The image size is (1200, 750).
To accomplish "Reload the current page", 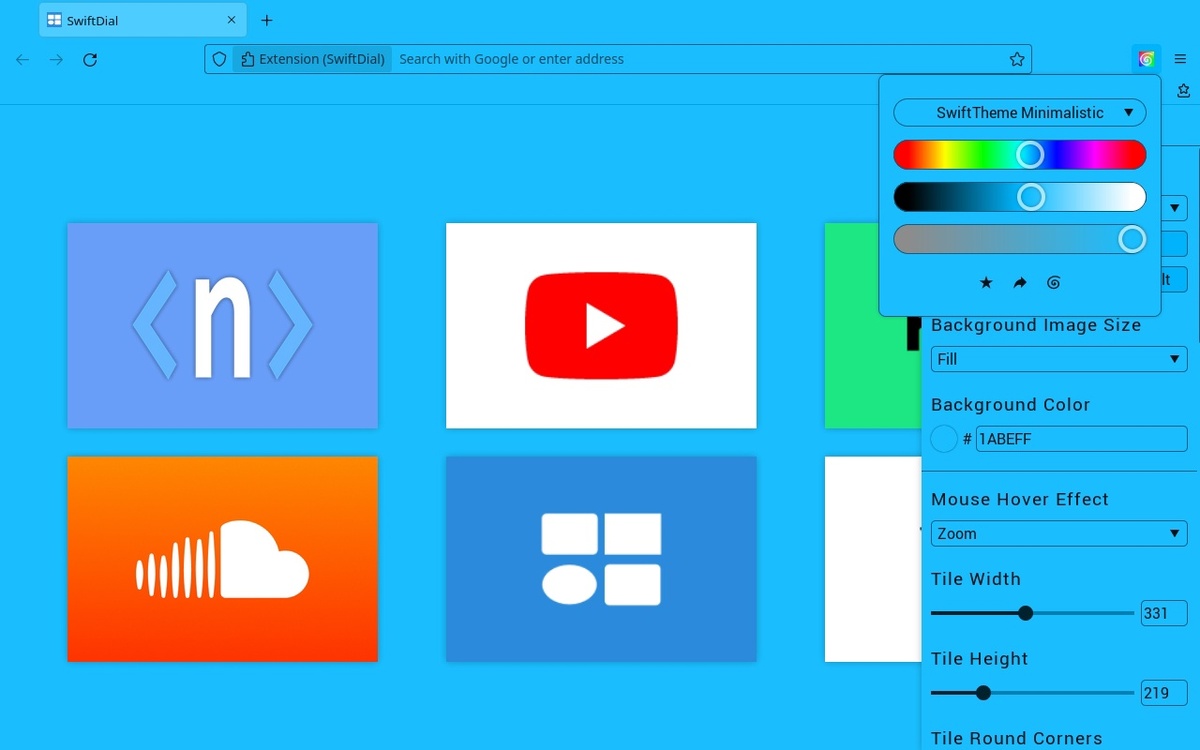I will tap(90, 60).
